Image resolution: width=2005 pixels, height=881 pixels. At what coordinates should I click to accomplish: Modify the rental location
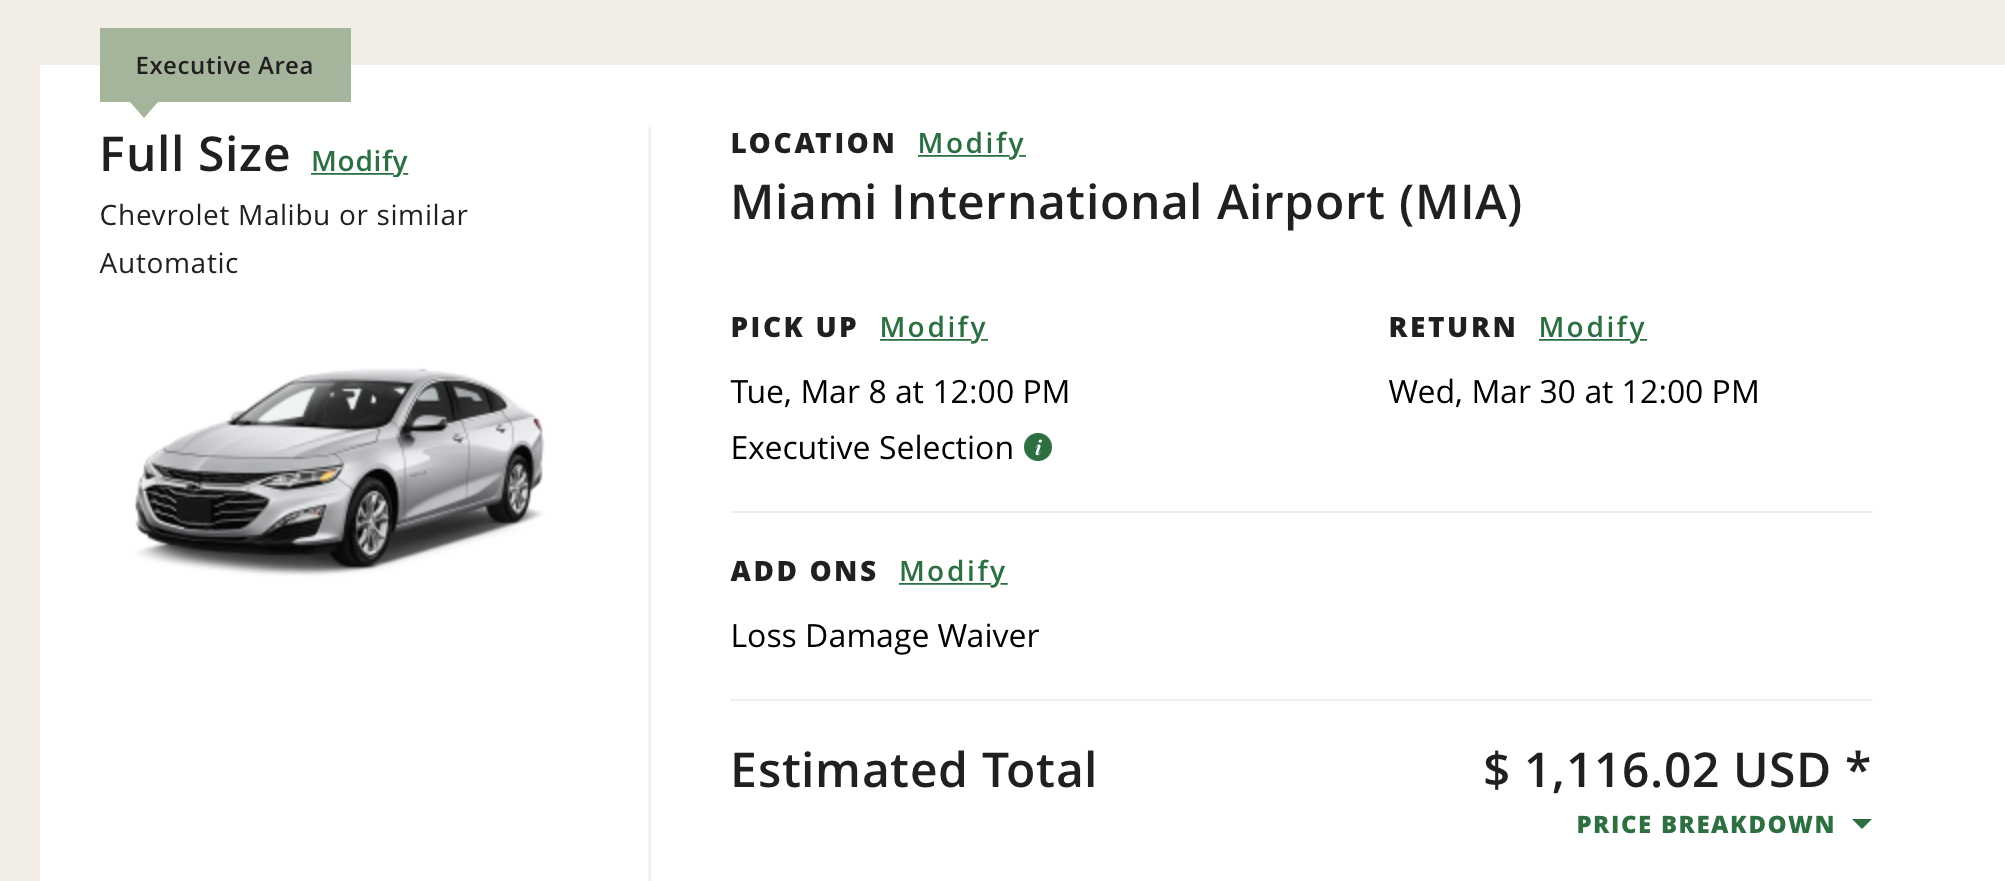click(971, 143)
